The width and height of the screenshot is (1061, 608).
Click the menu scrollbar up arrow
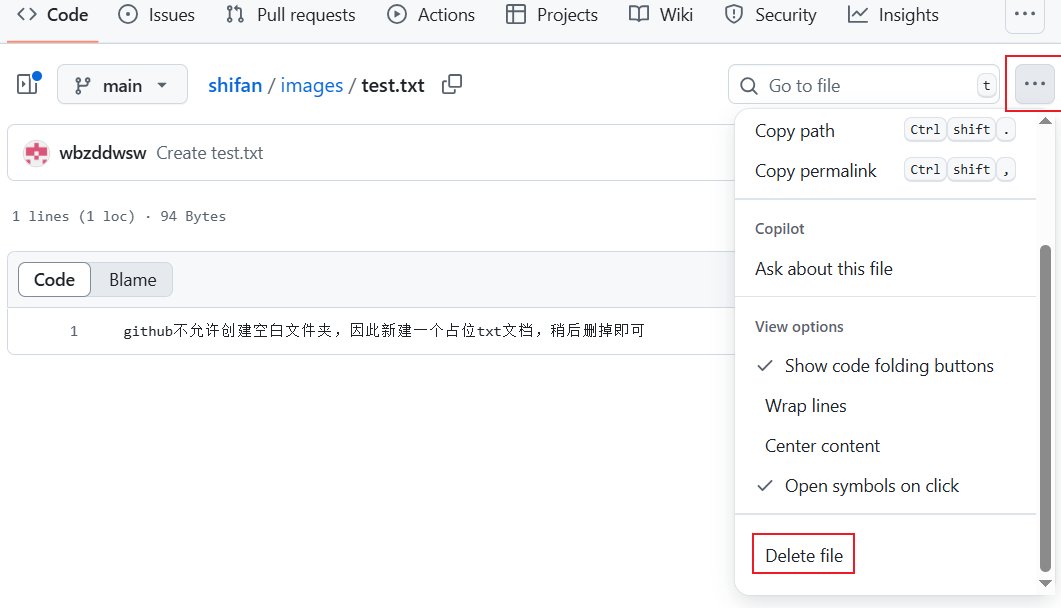(1045, 121)
